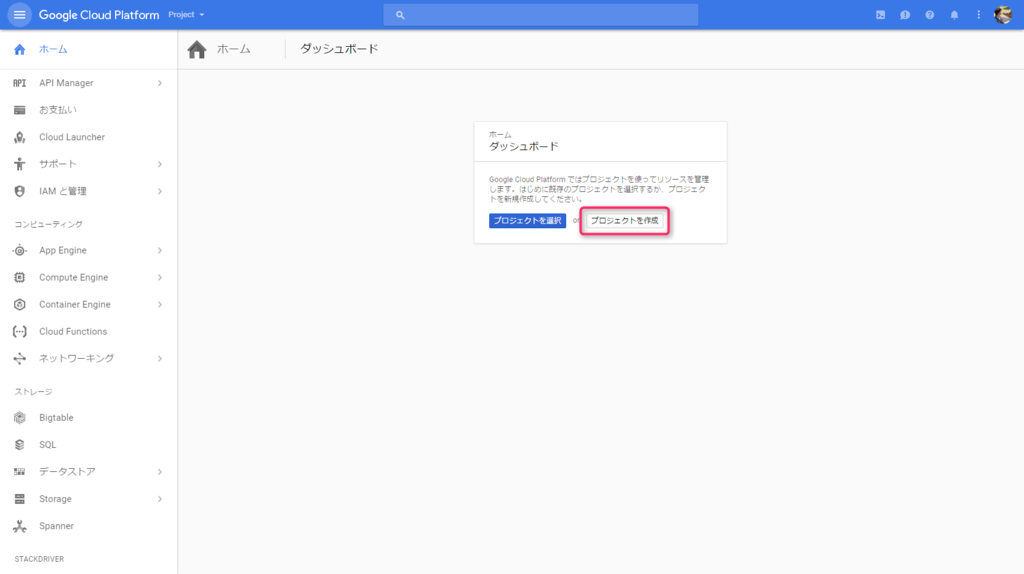Open the Project selector dropdown
This screenshot has height=574, width=1024.
(x=186, y=14)
